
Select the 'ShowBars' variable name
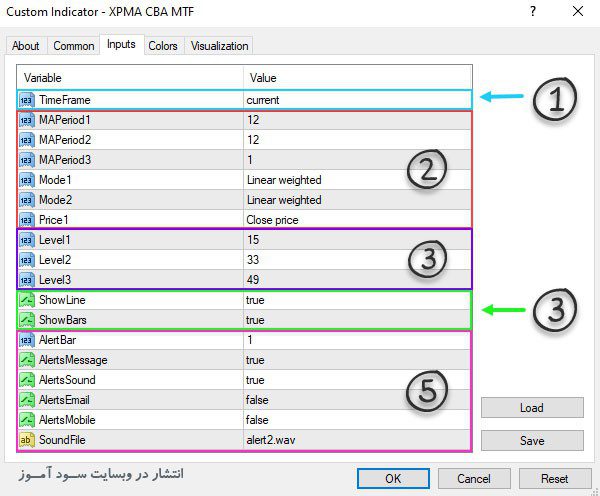pyautogui.click(x=63, y=320)
